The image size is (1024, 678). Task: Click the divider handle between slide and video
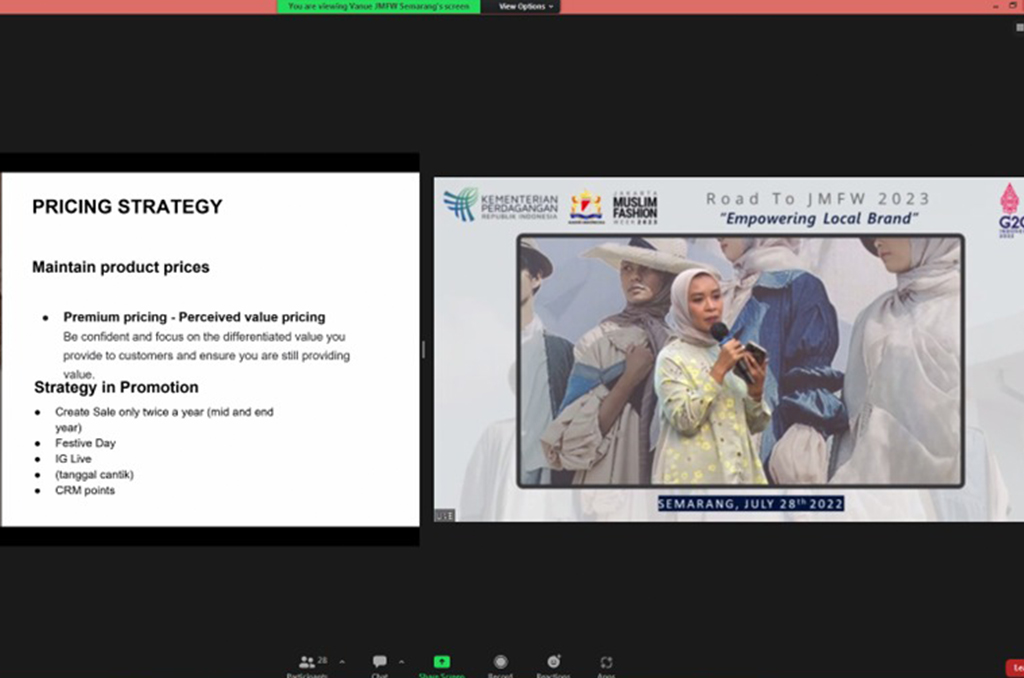[x=423, y=349]
